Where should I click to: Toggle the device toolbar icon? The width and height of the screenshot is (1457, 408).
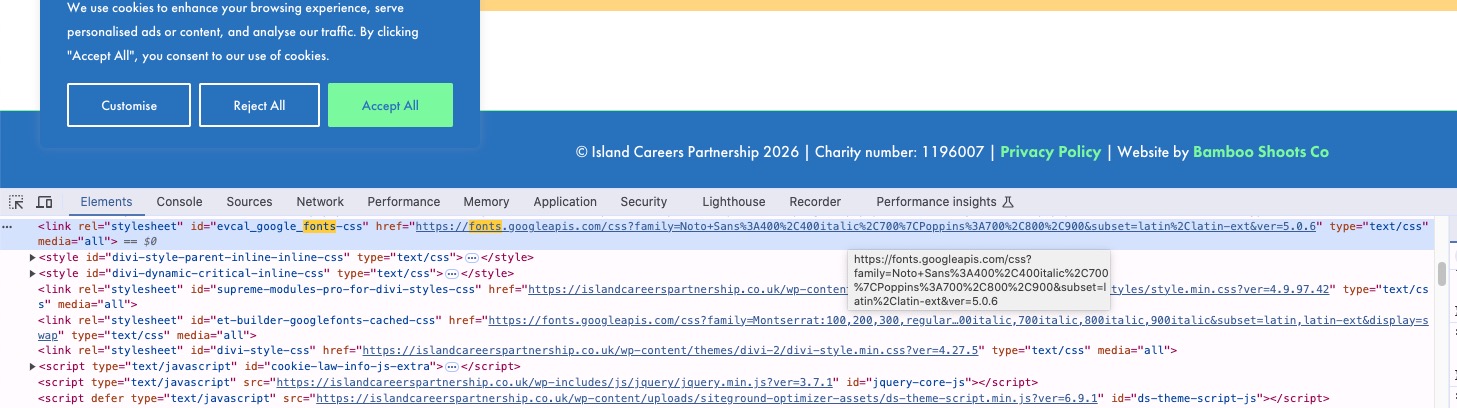click(x=44, y=202)
